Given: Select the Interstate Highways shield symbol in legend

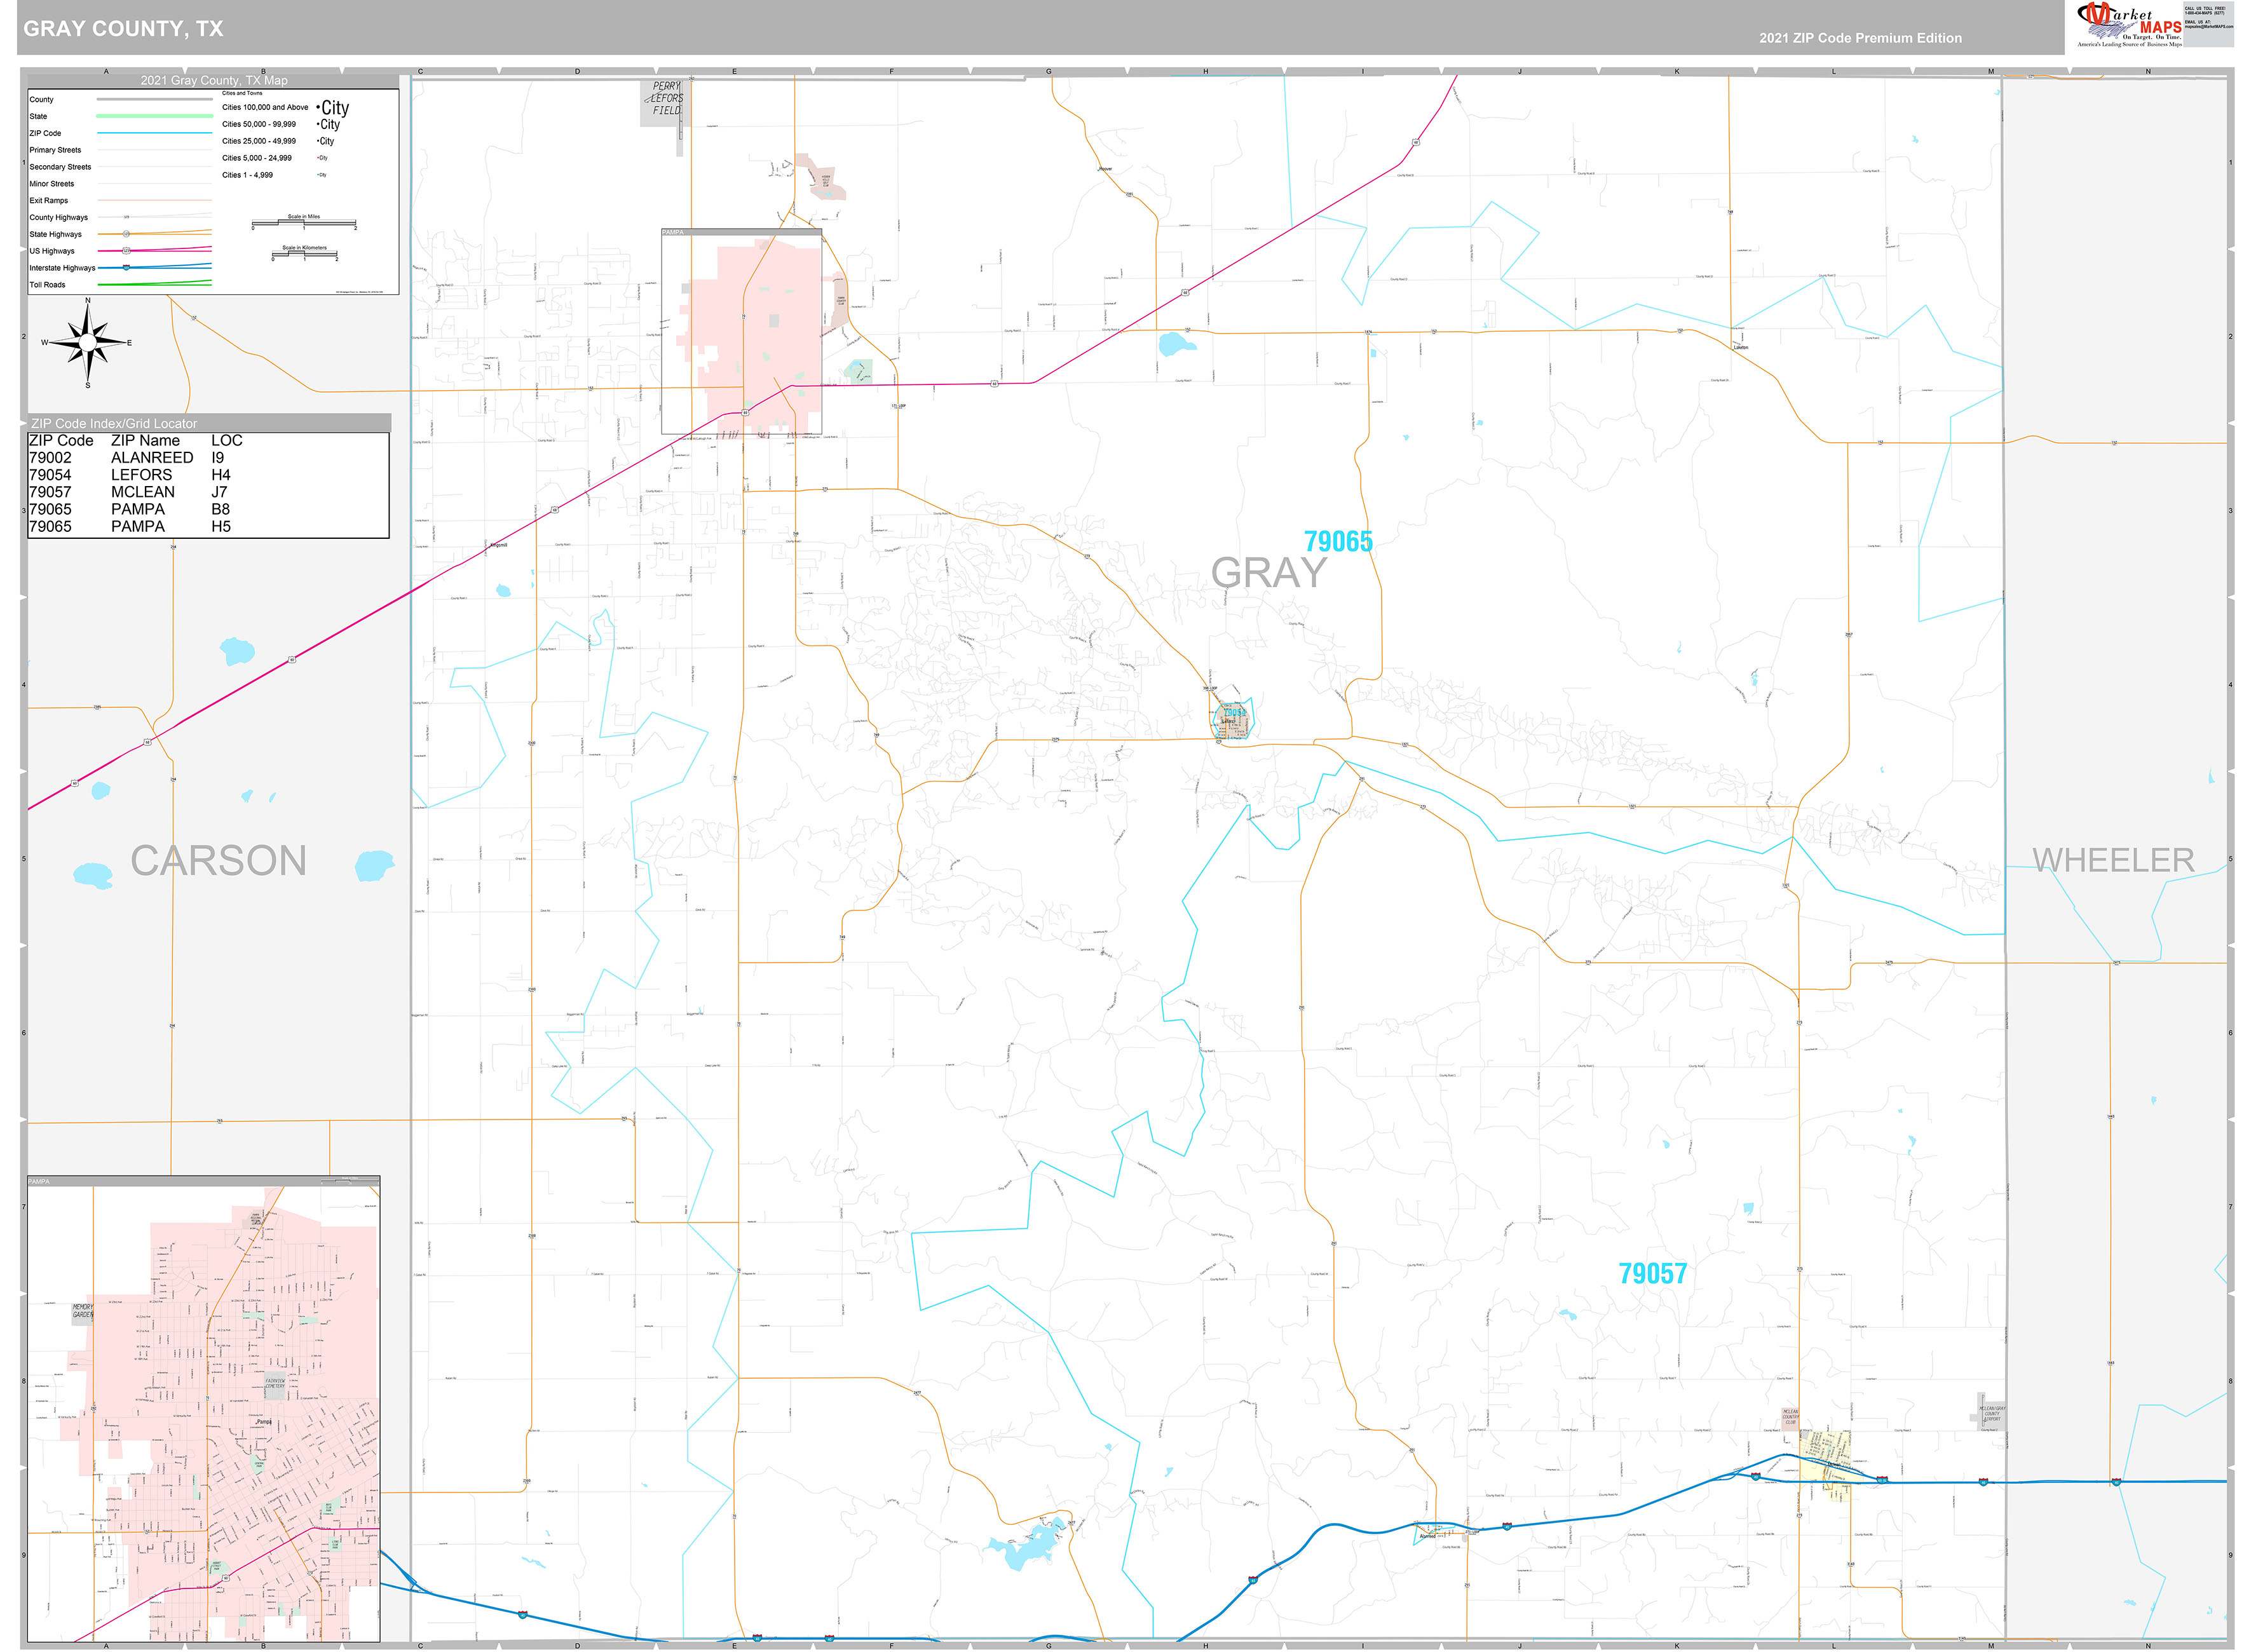Looking at the screenshot, I should click(126, 268).
